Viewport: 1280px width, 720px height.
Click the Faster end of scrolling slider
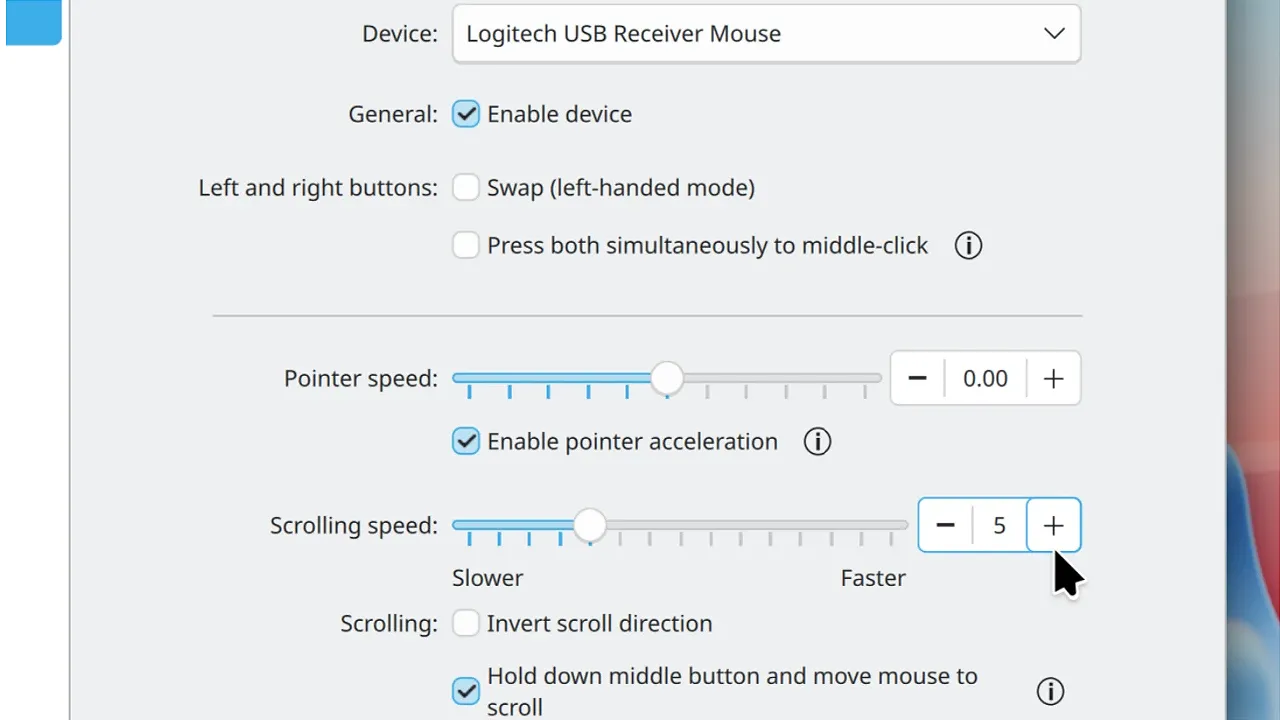pyautogui.click(x=873, y=578)
